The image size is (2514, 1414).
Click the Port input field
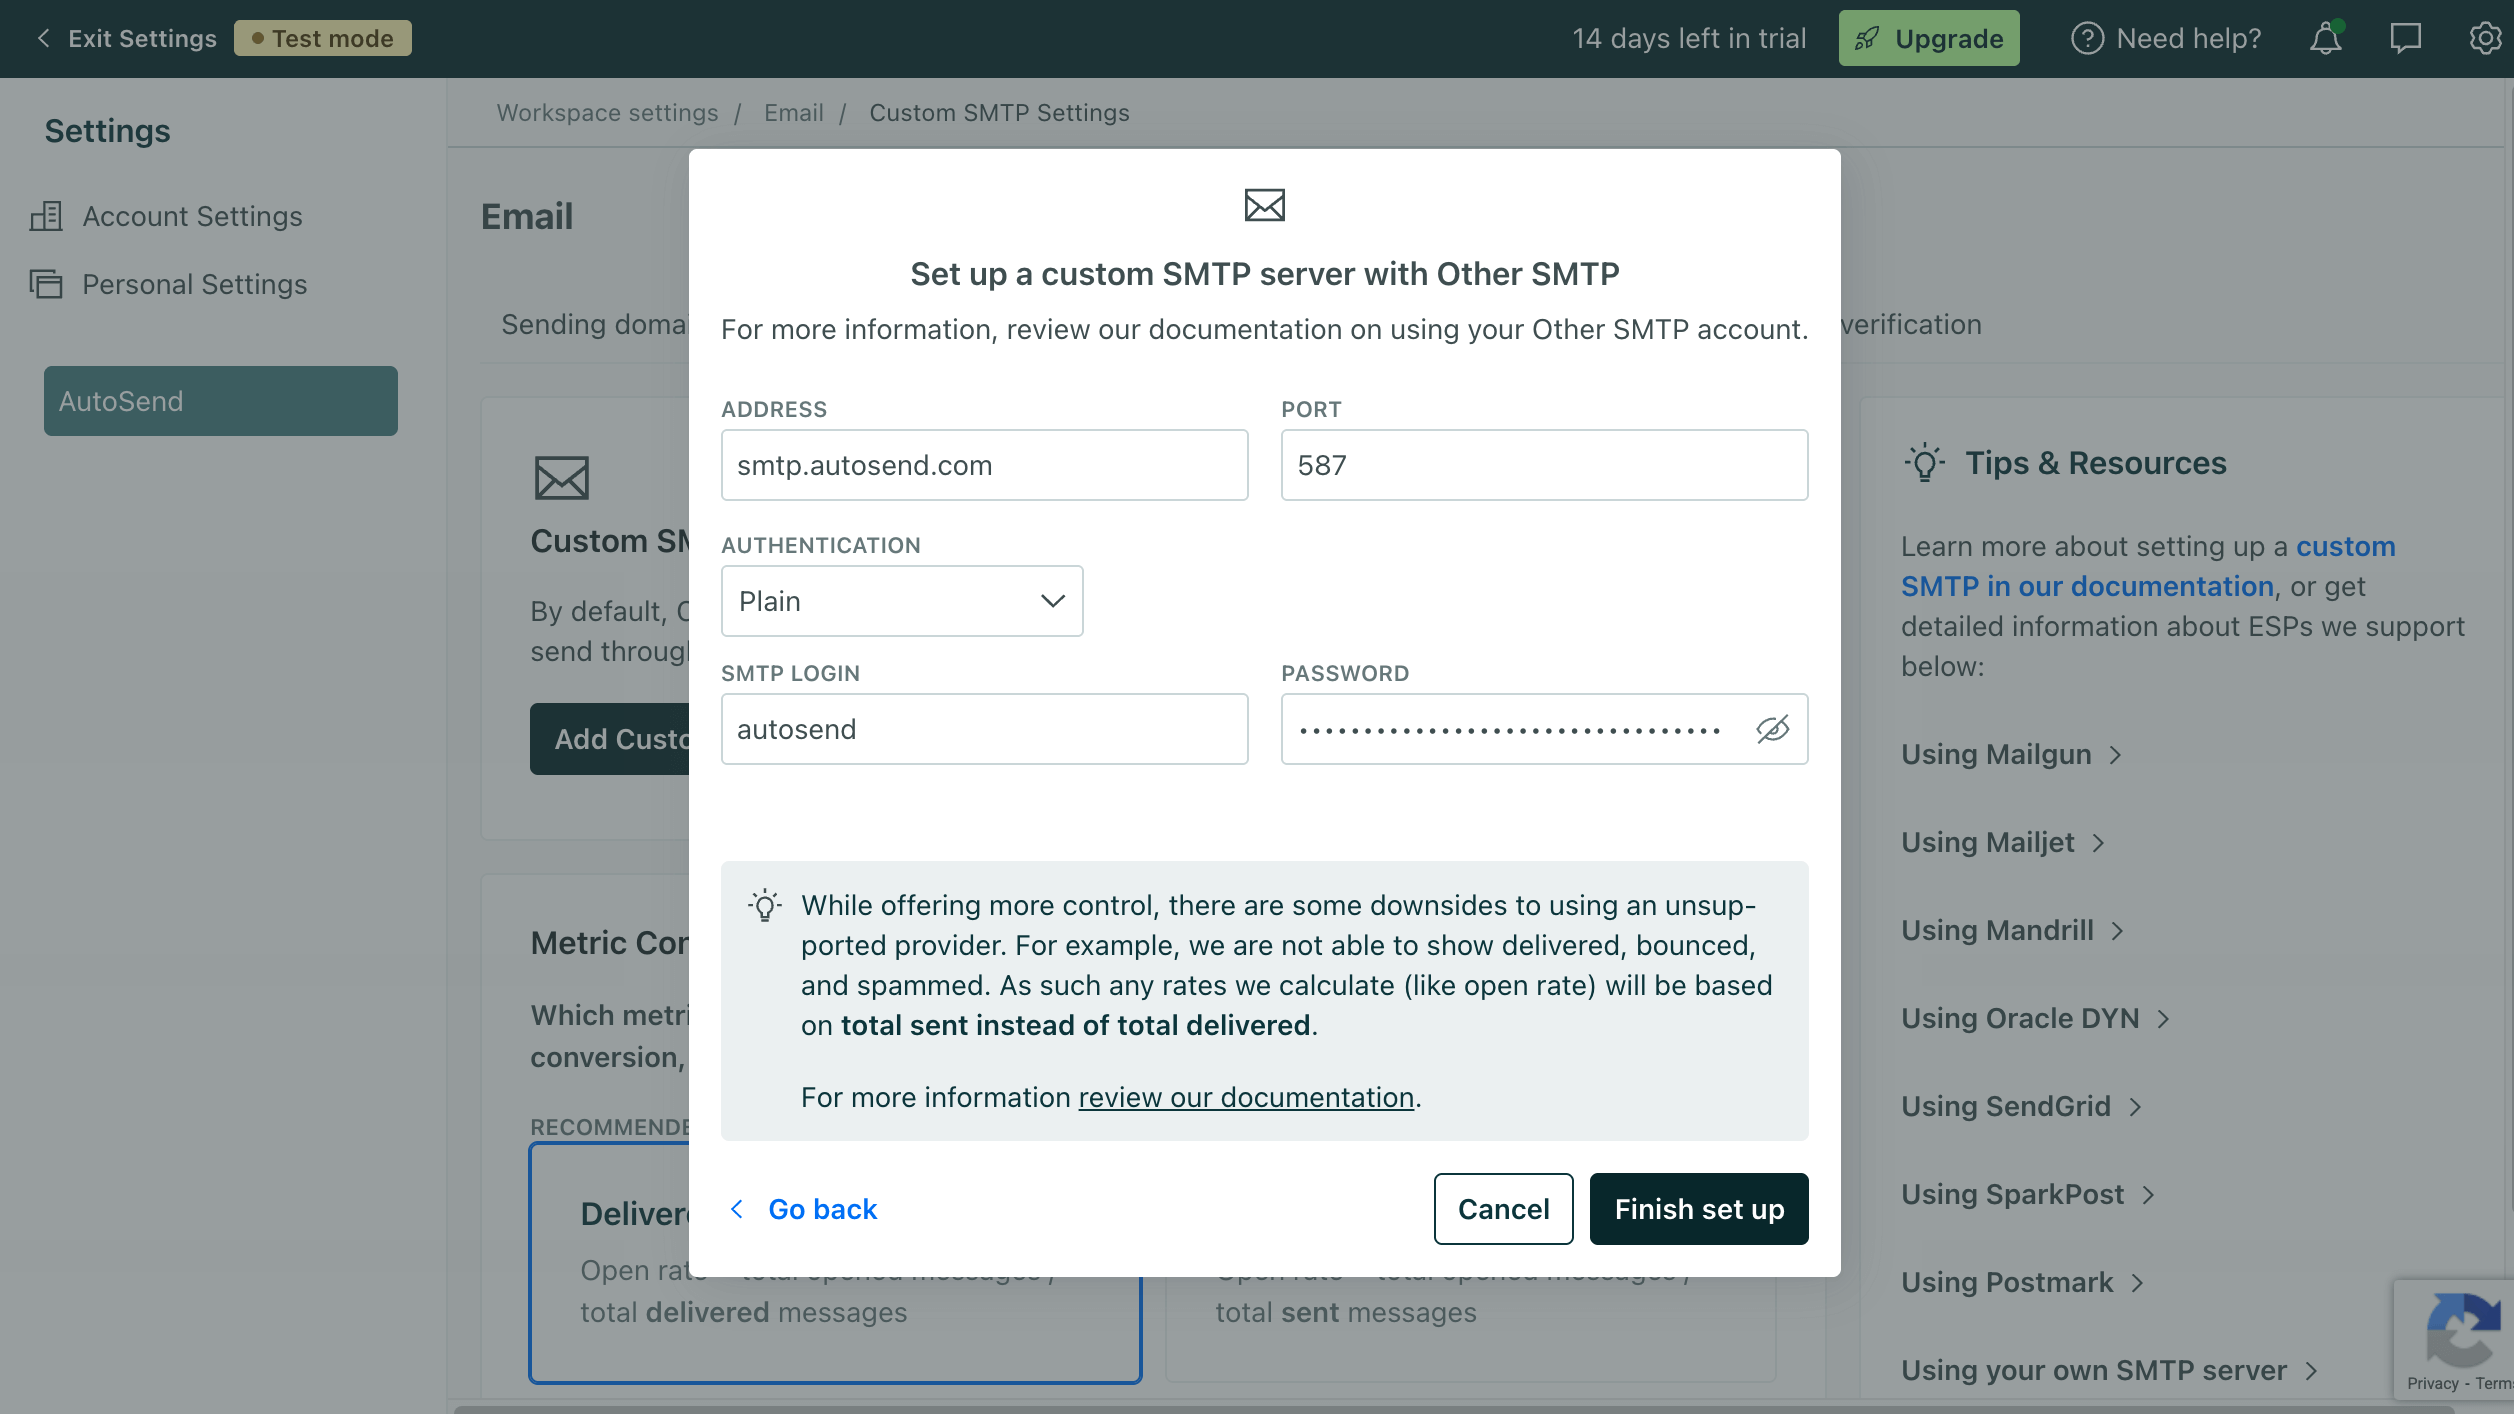[x=1543, y=465]
